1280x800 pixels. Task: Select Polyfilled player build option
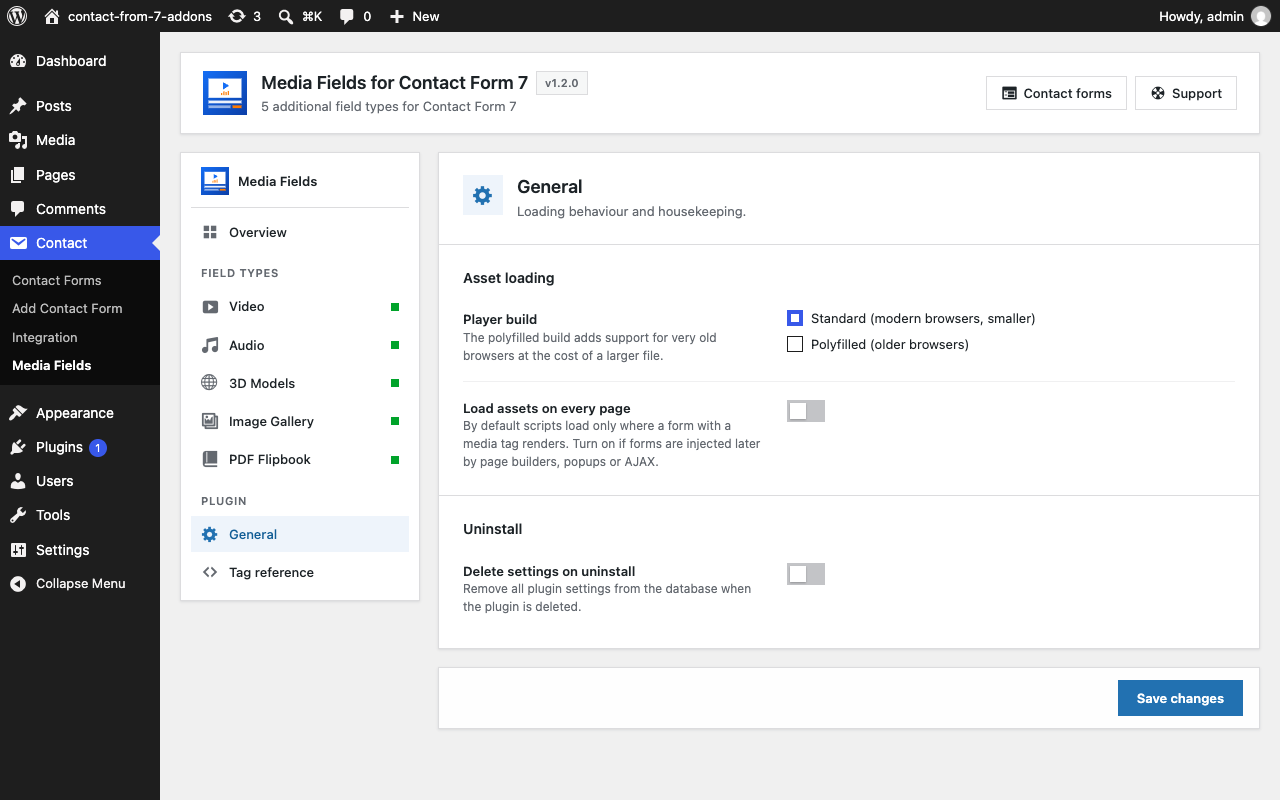click(x=795, y=344)
